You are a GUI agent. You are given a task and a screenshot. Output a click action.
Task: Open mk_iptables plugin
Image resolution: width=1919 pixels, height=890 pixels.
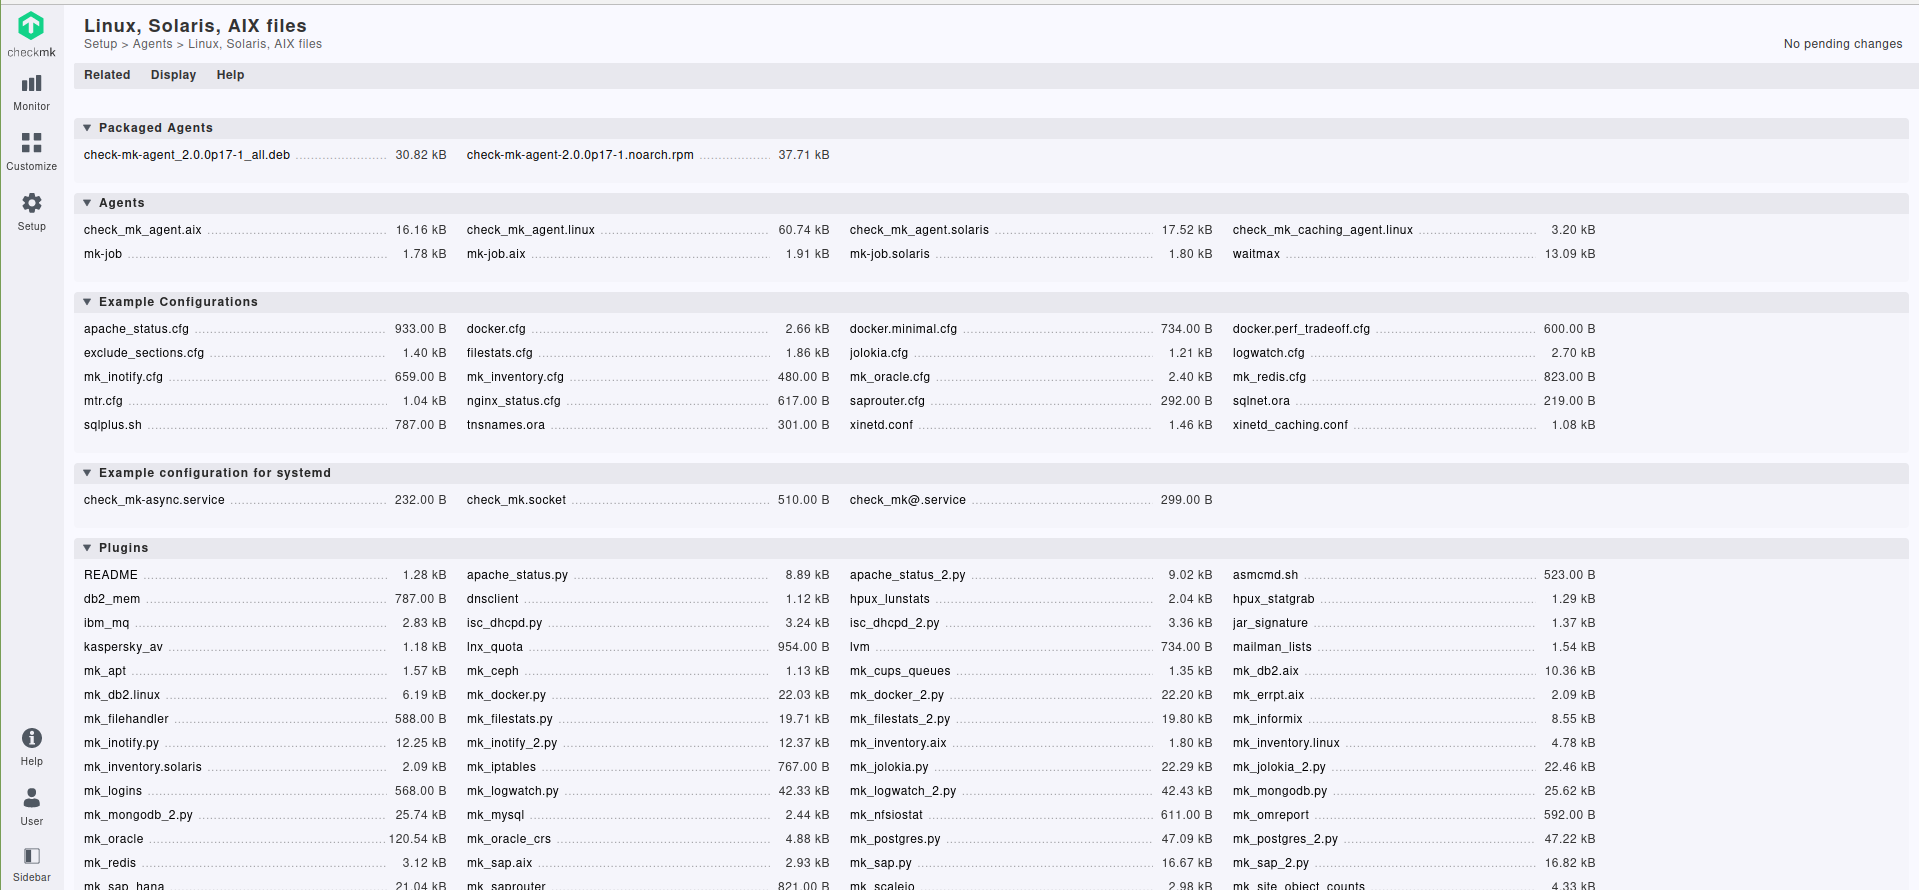501,767
